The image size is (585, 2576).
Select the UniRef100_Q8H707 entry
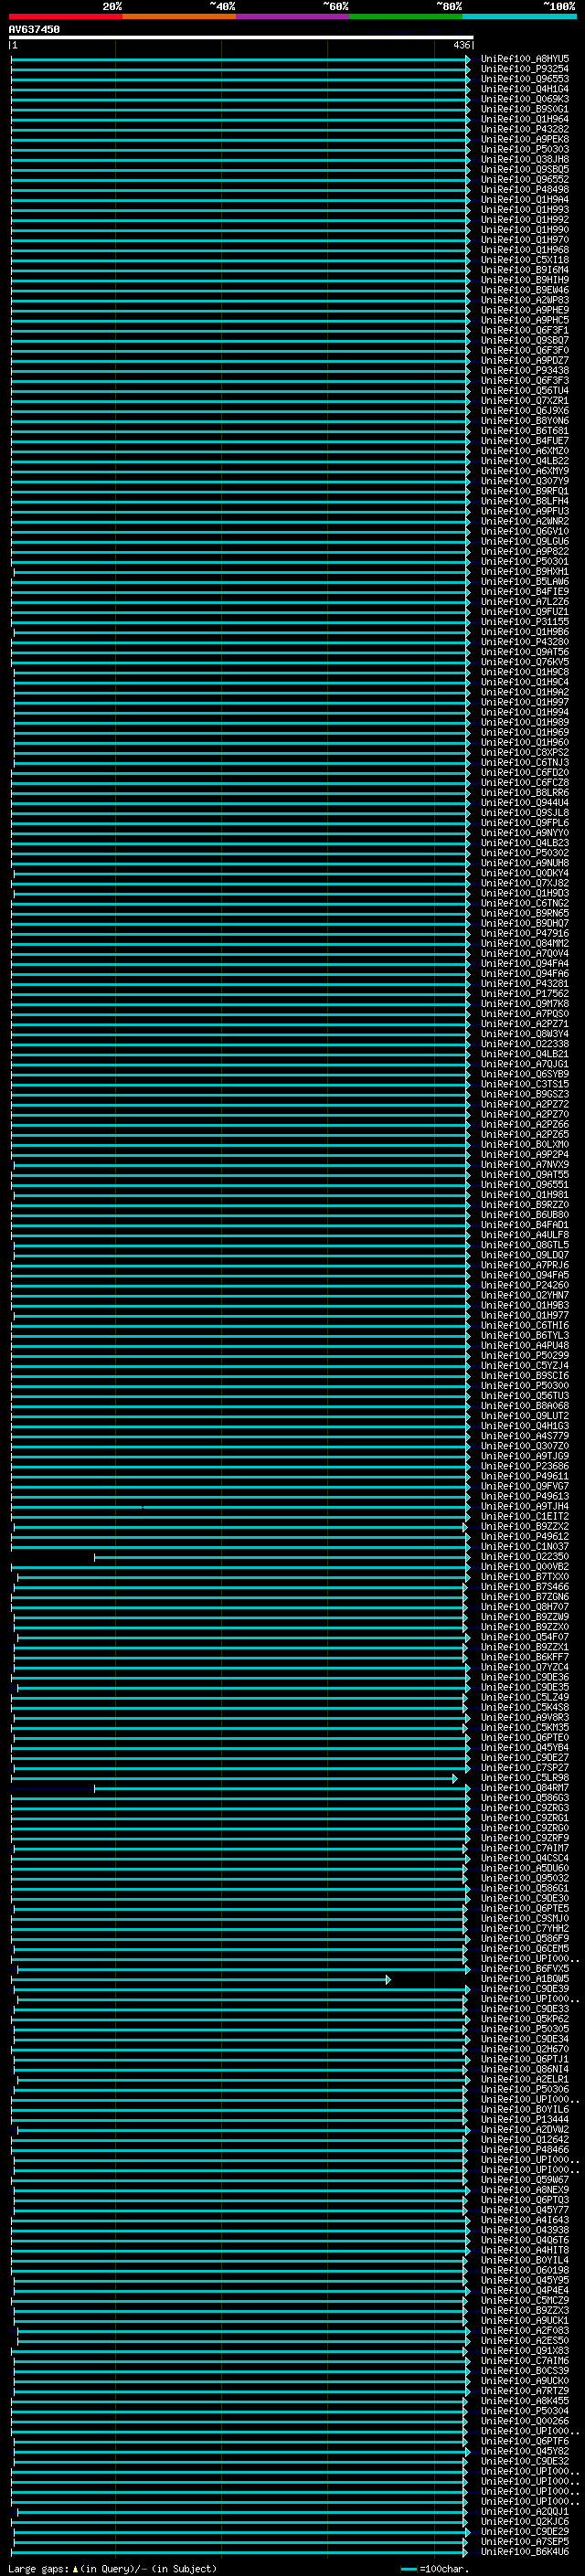point(525,1606)
